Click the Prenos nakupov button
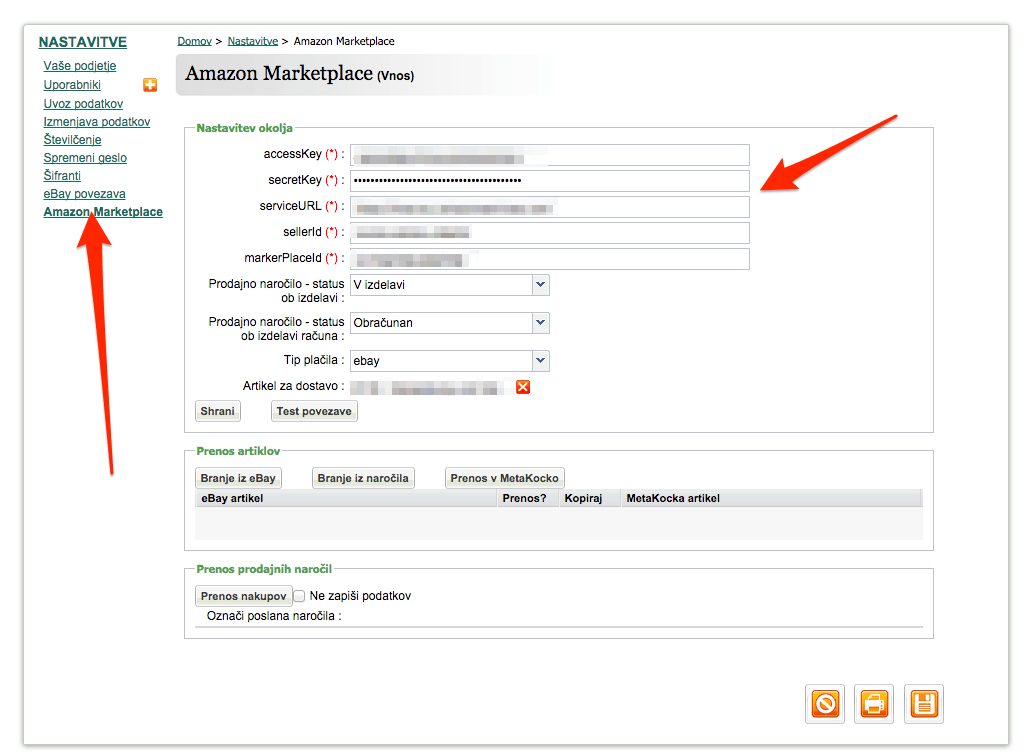The width and height of the screenshot is (1029, 755). 243,596
